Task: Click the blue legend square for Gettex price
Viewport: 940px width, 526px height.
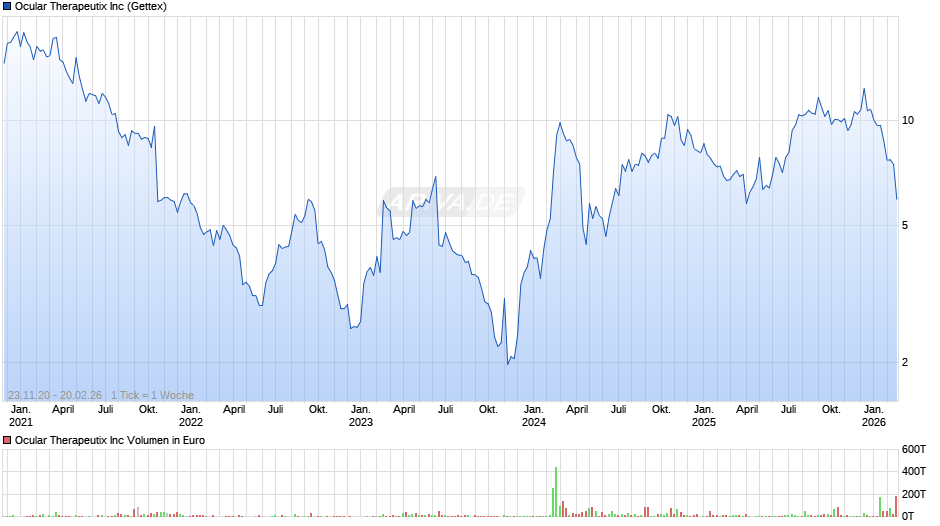Action: [7, 7]
